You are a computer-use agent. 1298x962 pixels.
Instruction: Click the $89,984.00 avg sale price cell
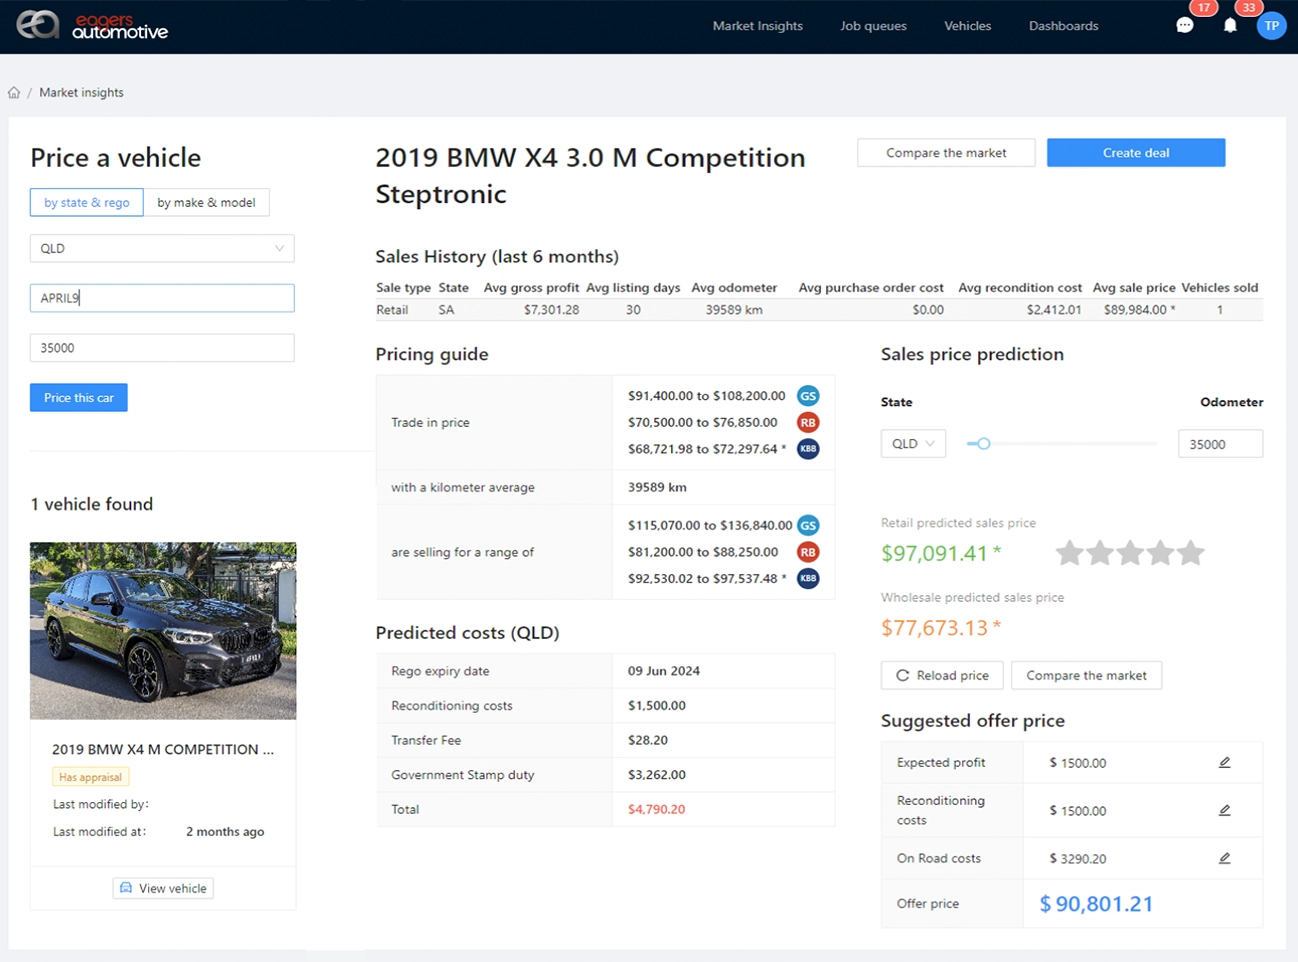pos(1139,310)
